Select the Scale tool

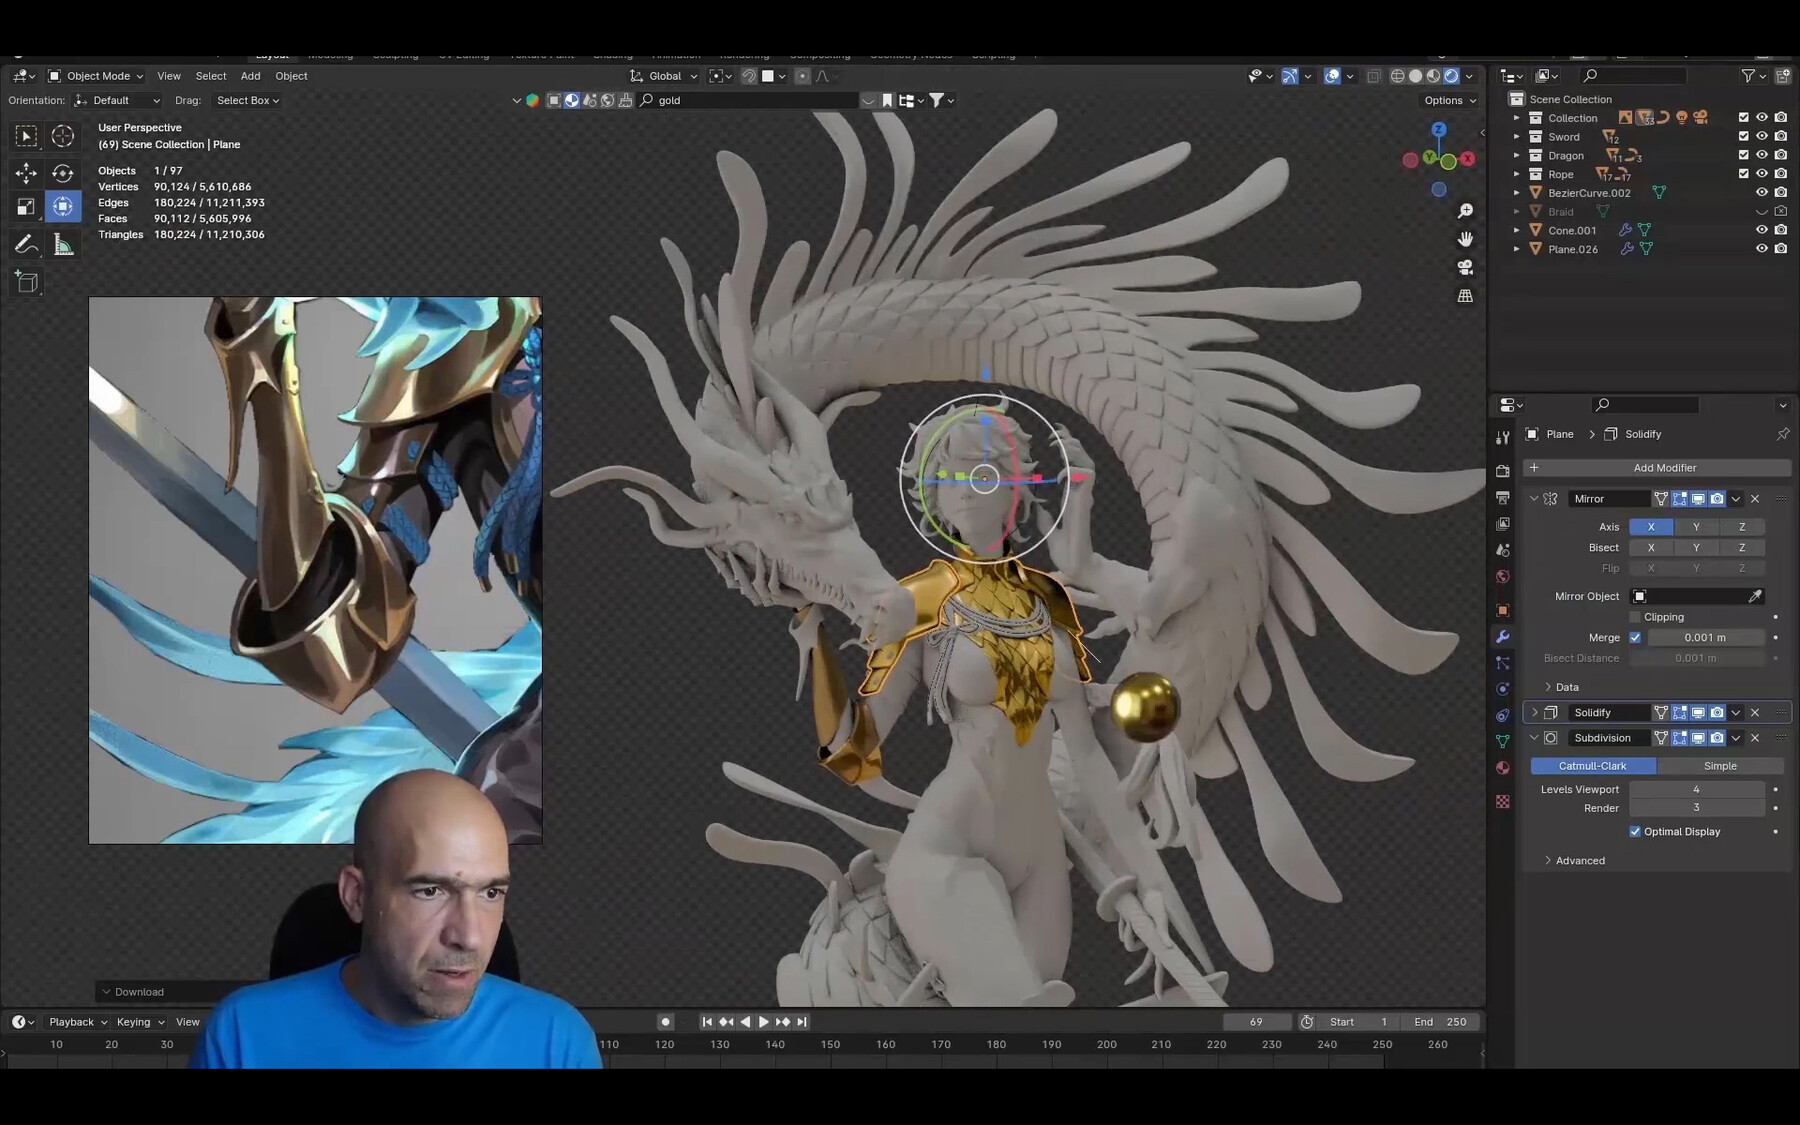click(26, 207)
